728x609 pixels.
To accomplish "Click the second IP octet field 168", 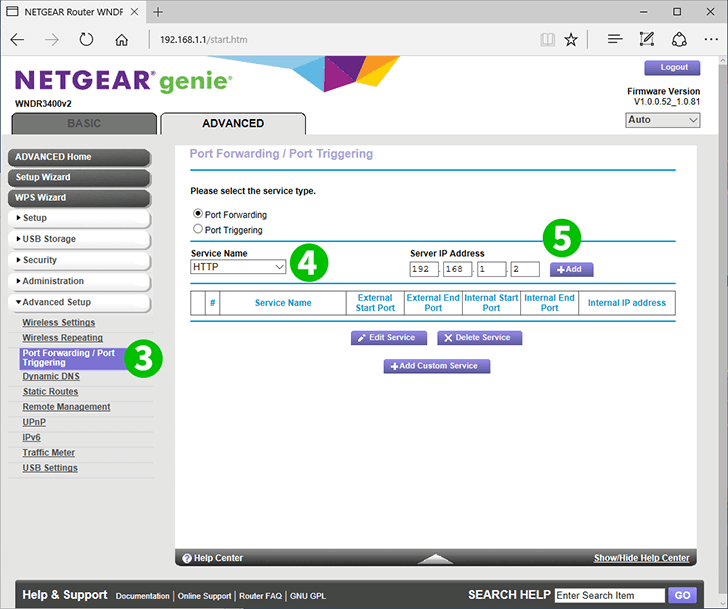I will 457,269.
